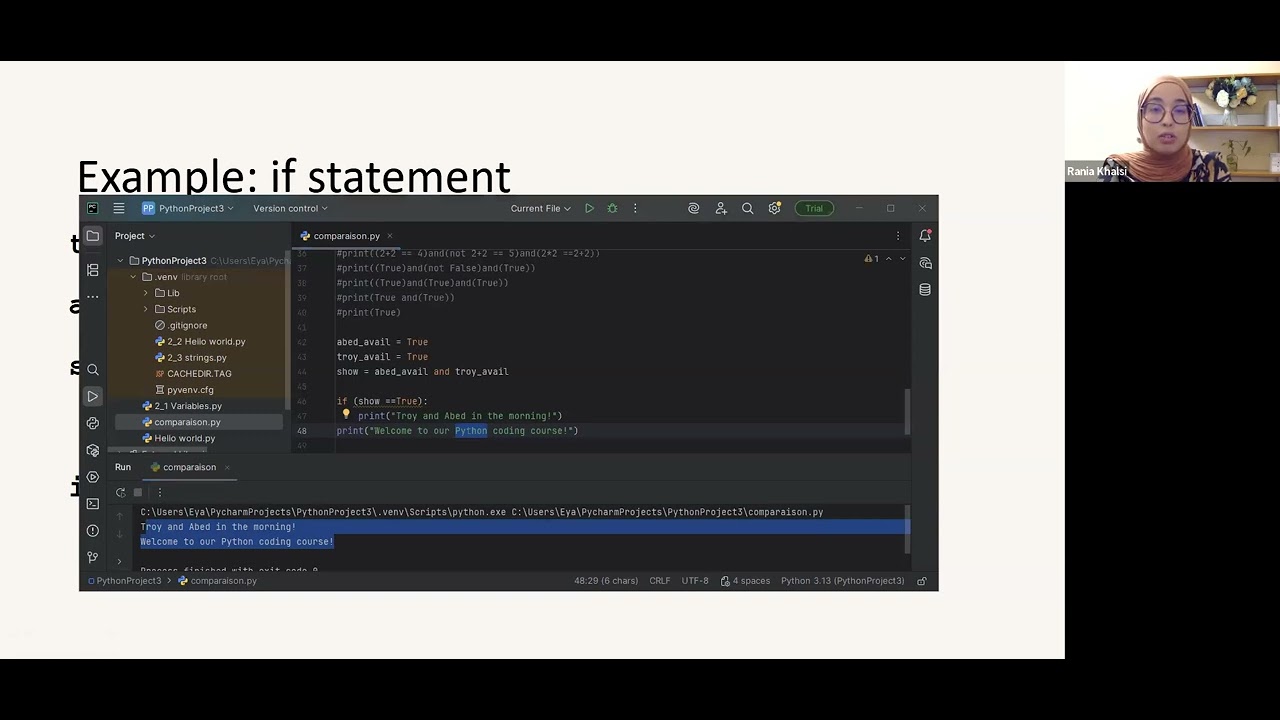1280x720 pixels.
Task: Click the 48:29 cursor position indicator
Action: [x=605, y=581]
